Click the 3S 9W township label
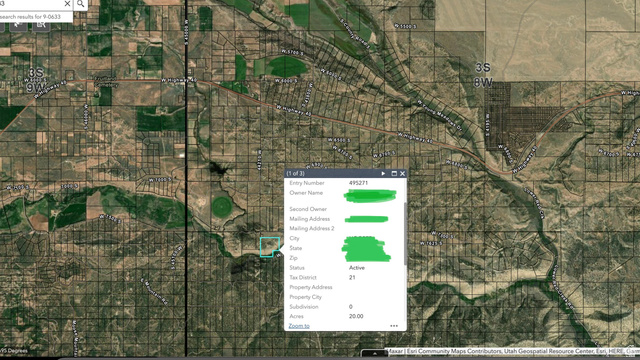The image size is (640, 360). tap(36, 80)
